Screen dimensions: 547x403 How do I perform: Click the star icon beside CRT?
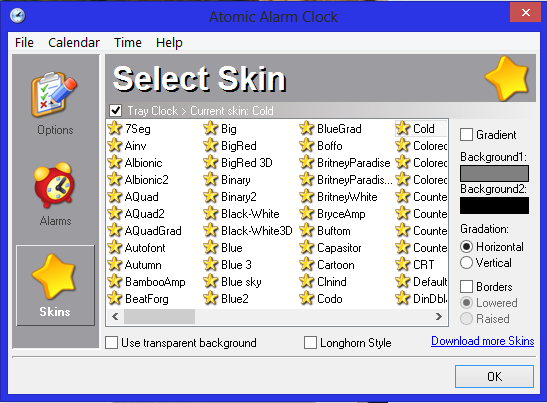click(403, 264)
